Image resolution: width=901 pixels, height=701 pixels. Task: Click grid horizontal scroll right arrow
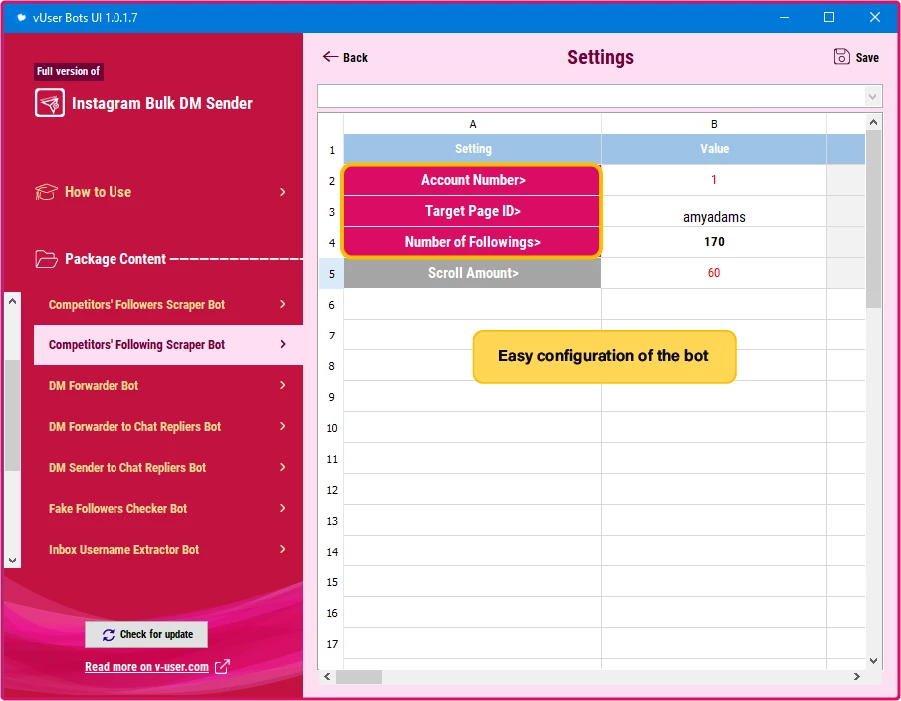click(857, 676)
